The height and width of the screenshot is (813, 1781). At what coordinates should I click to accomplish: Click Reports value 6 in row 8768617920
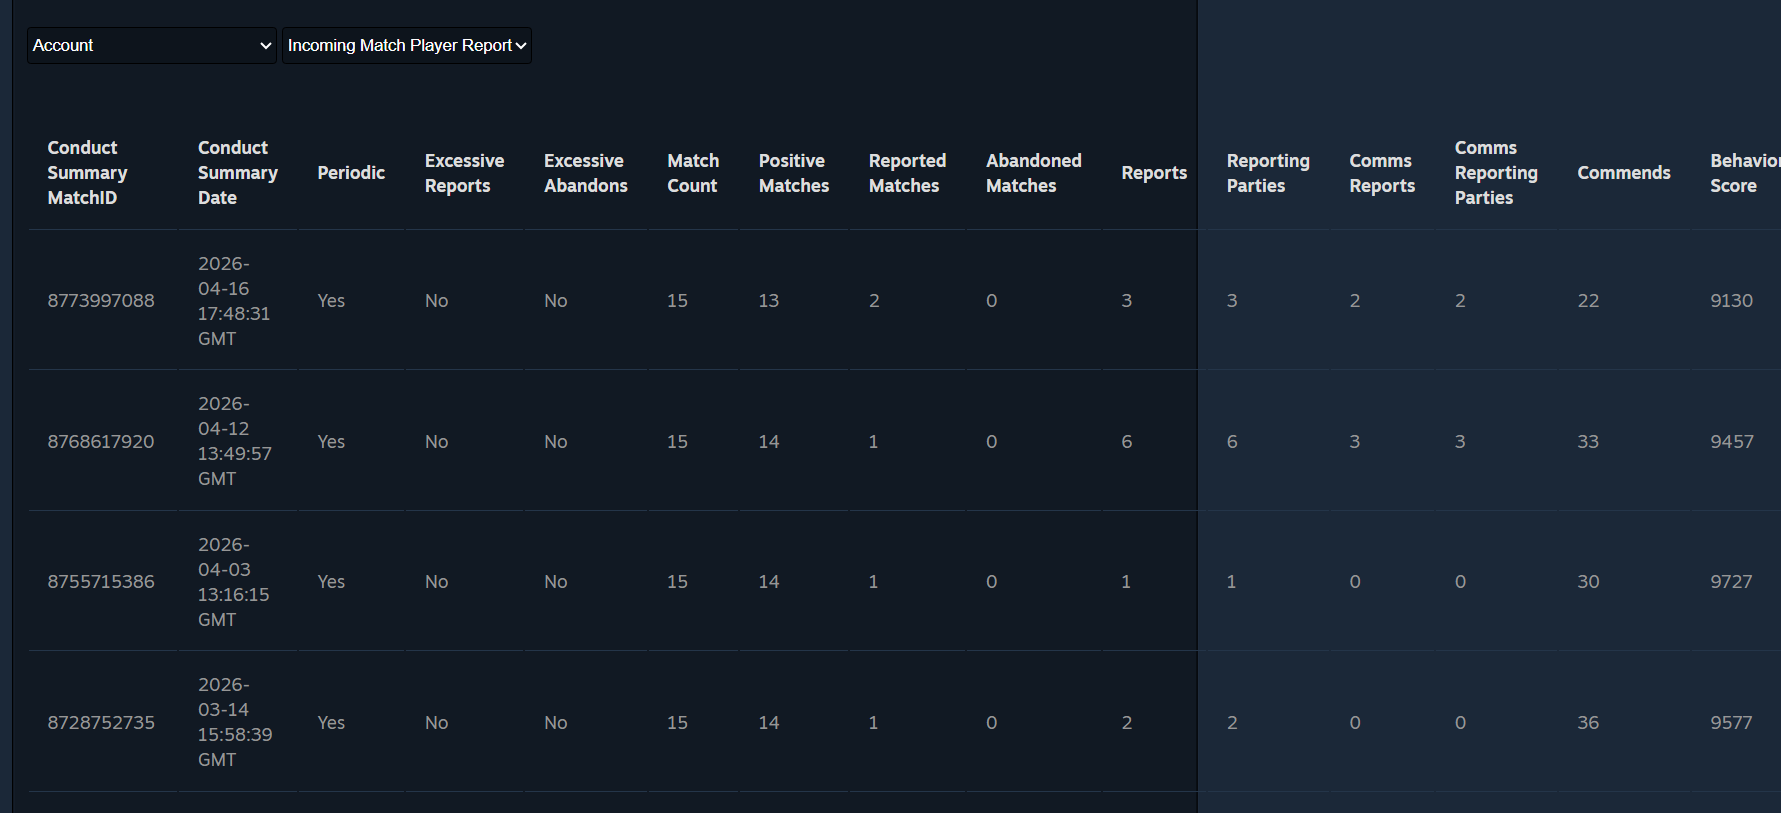[x=1127, y=442]
